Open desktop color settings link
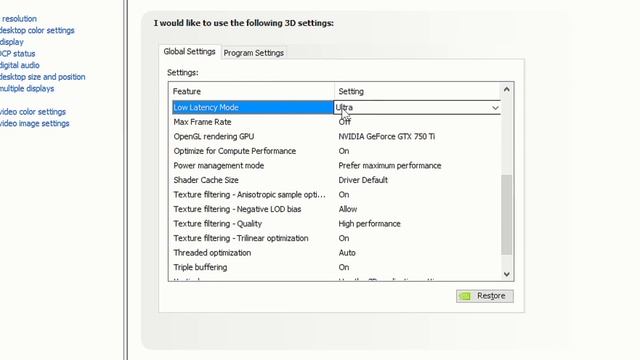 coord(37,31)
